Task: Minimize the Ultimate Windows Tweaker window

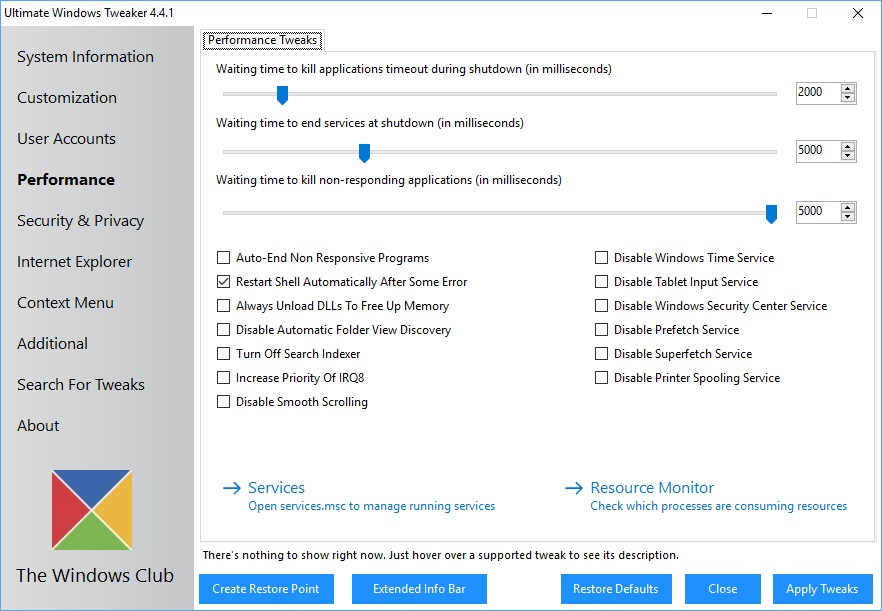Action: tap(766, 13)
